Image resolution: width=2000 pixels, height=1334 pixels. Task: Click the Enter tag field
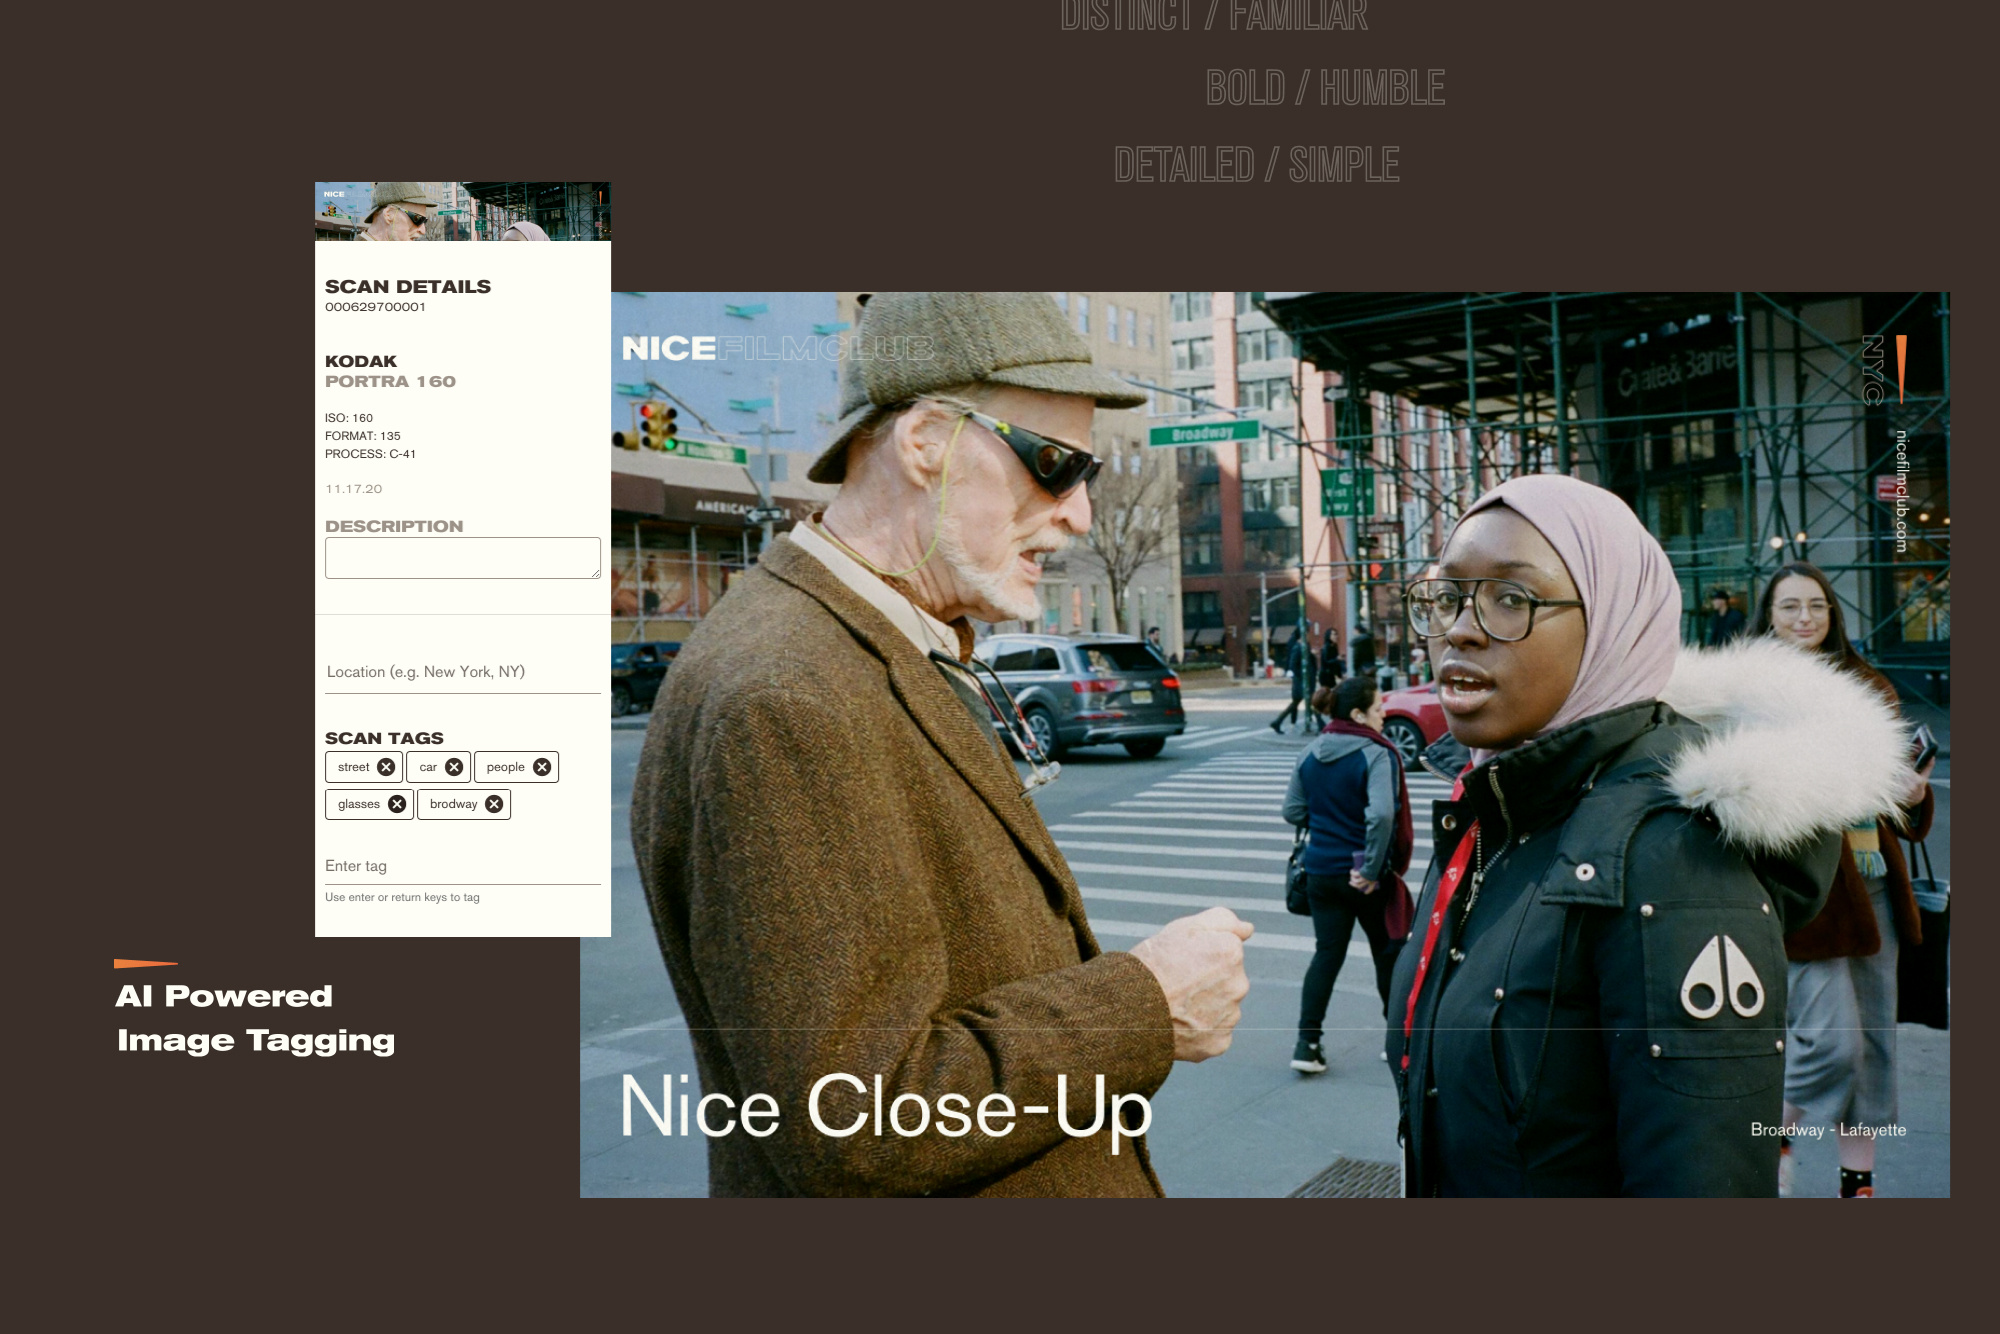(400, 865)
